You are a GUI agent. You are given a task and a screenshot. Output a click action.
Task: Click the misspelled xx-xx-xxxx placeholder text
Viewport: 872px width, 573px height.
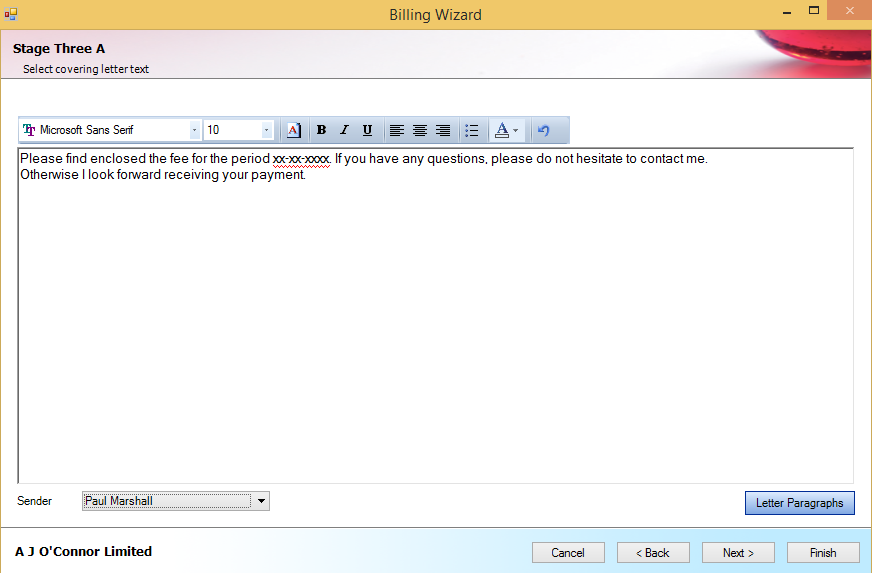(301, 159)
